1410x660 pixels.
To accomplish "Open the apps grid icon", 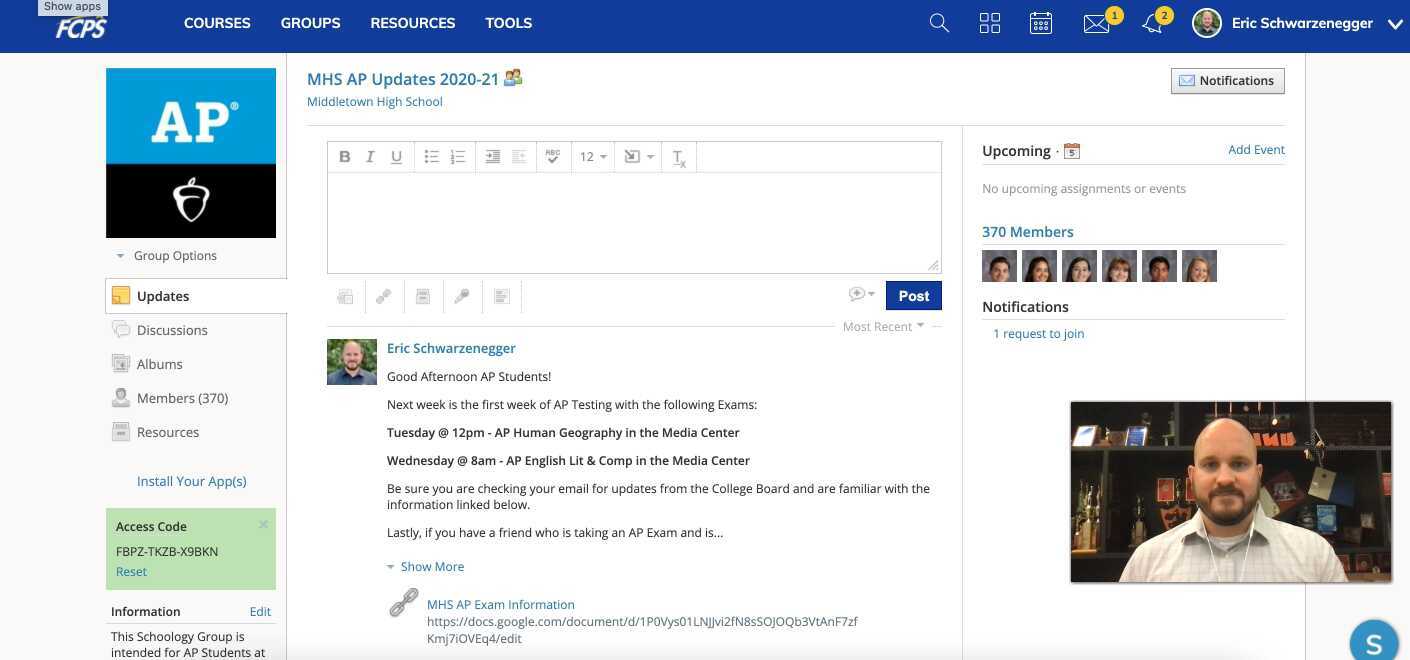I will tap(989, 23).
